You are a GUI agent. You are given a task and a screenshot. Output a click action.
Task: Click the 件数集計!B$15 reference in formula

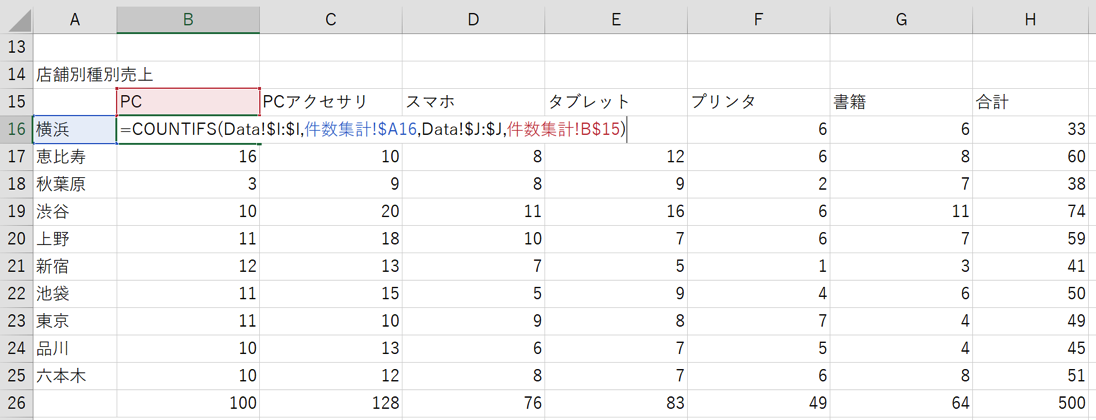[x=564, y=130]
